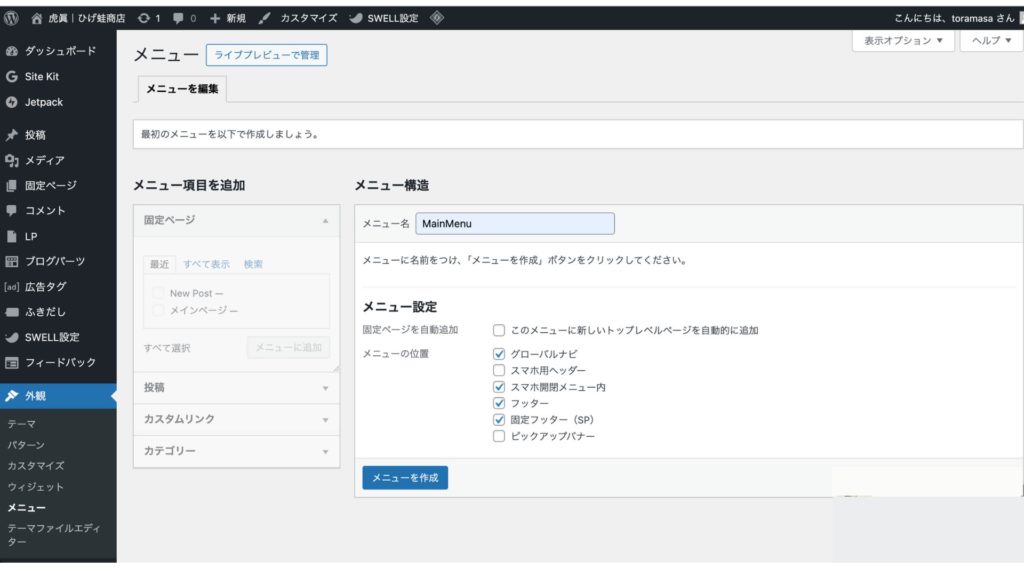Select the Jetpack icon in the sidebar
Screen dimensions: 1024x576
12,102
